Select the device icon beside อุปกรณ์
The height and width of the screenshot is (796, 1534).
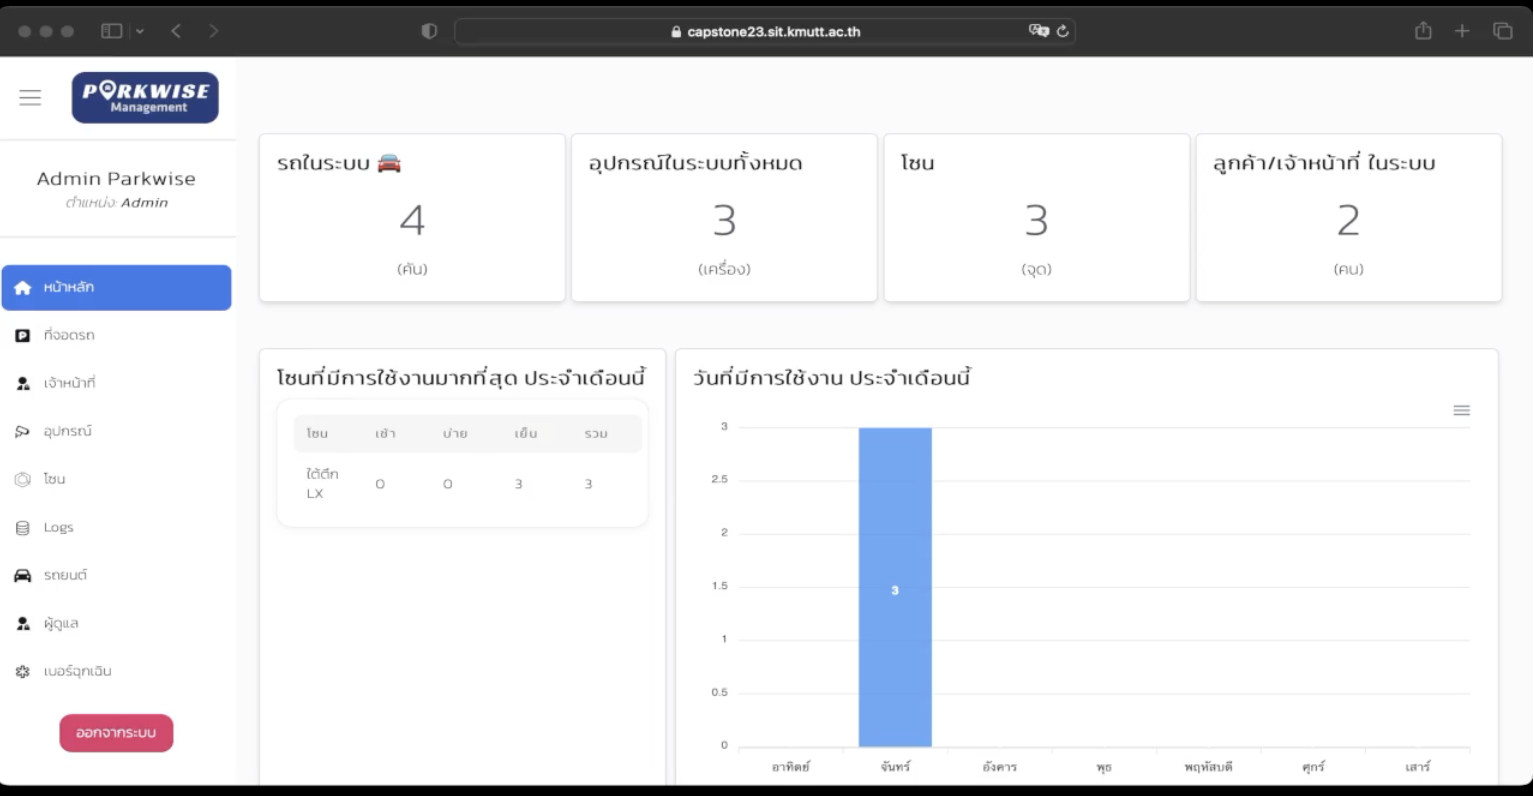[22, 431]
